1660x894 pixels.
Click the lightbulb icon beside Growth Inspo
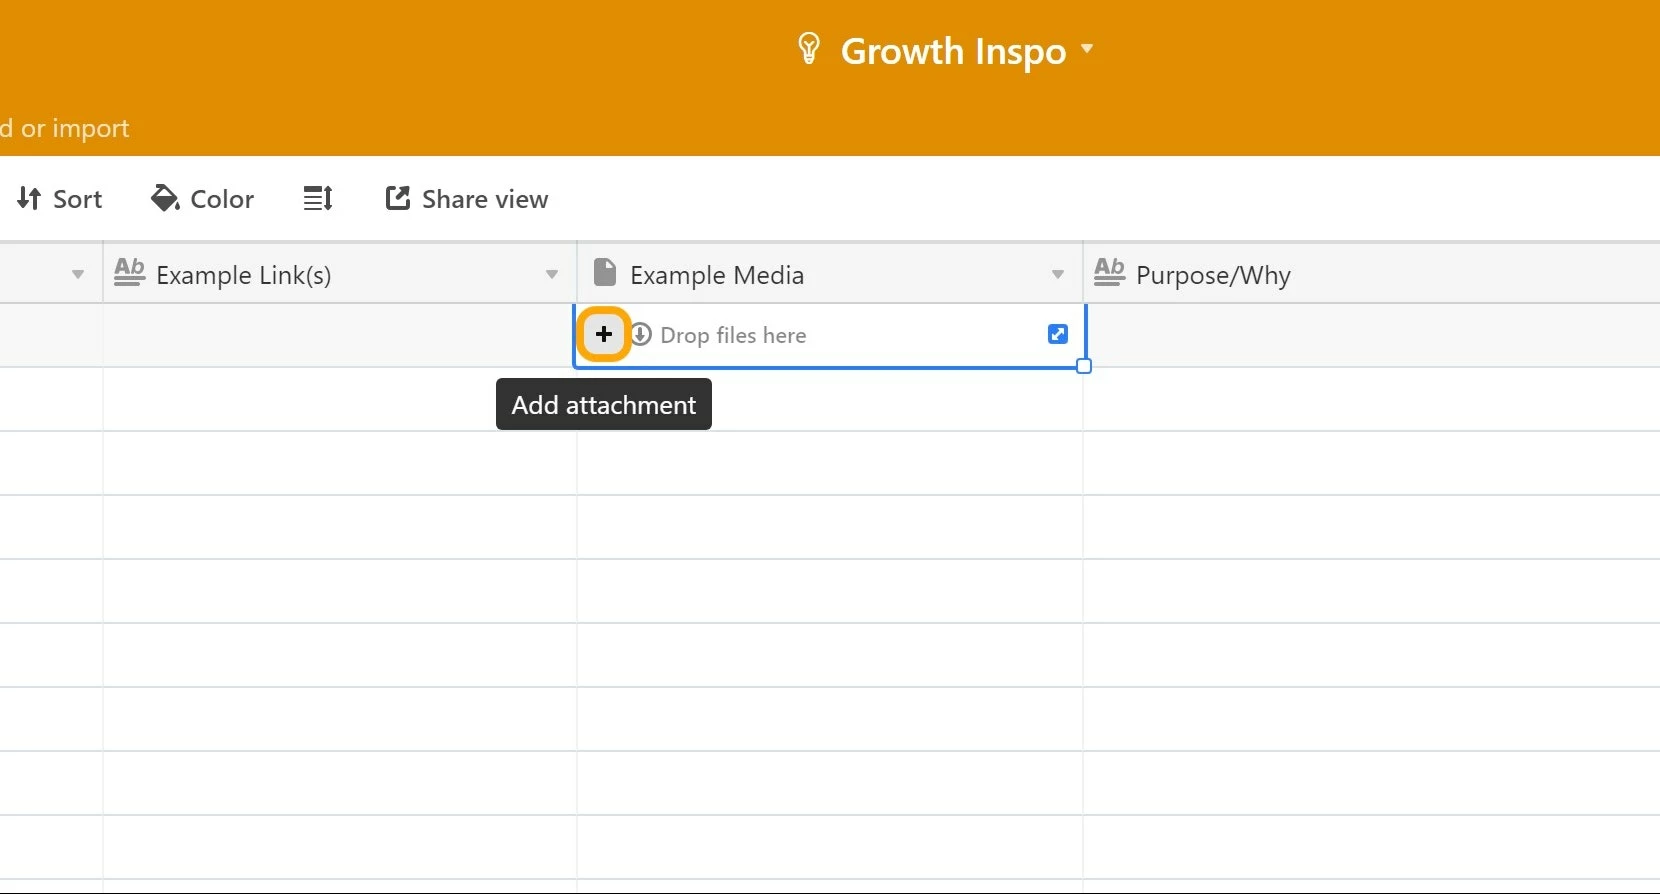809,49
